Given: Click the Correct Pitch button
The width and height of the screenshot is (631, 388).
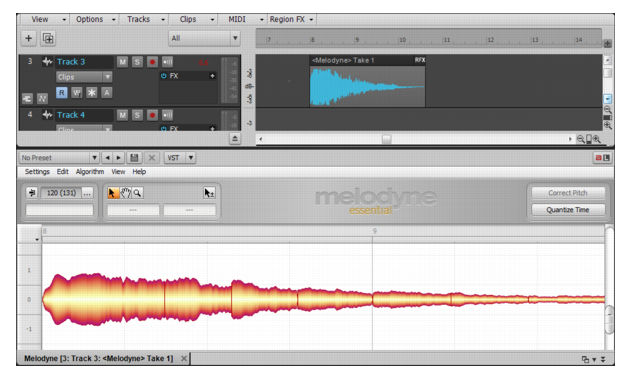Looking at the screenshot, I should [568, 193].
